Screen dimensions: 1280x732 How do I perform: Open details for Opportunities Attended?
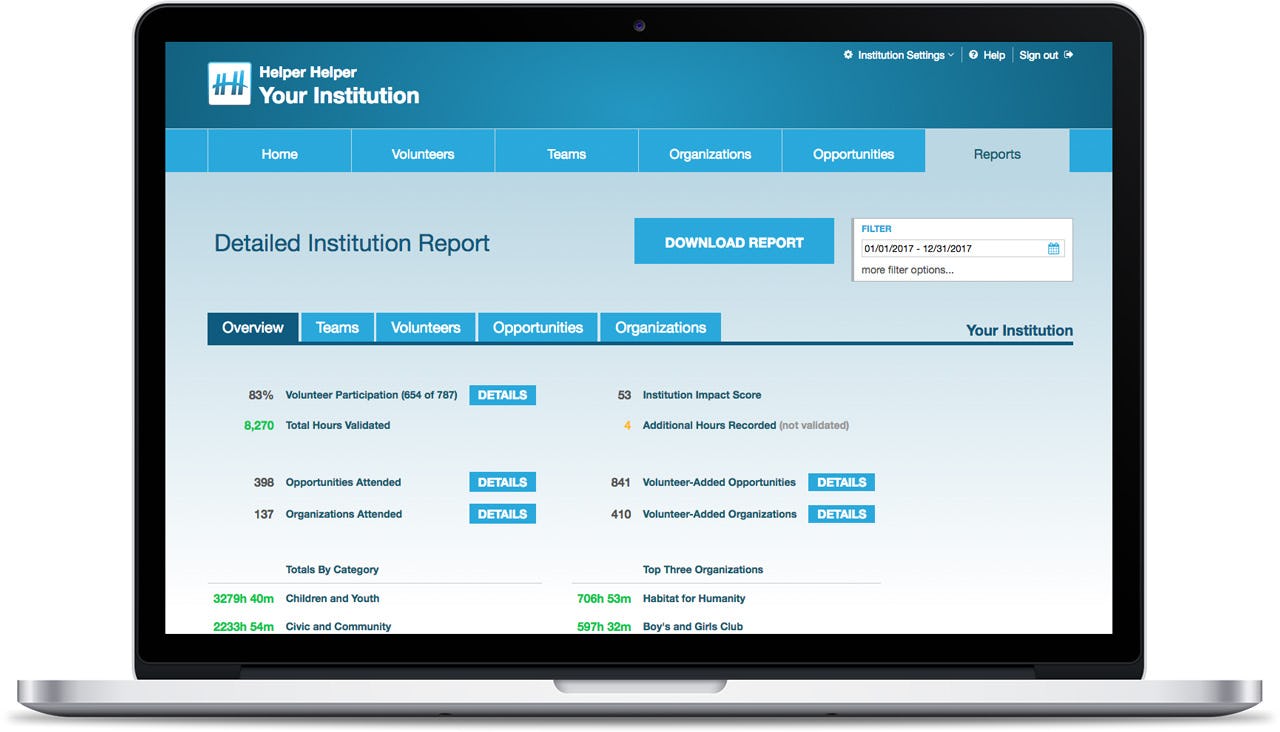502,481
